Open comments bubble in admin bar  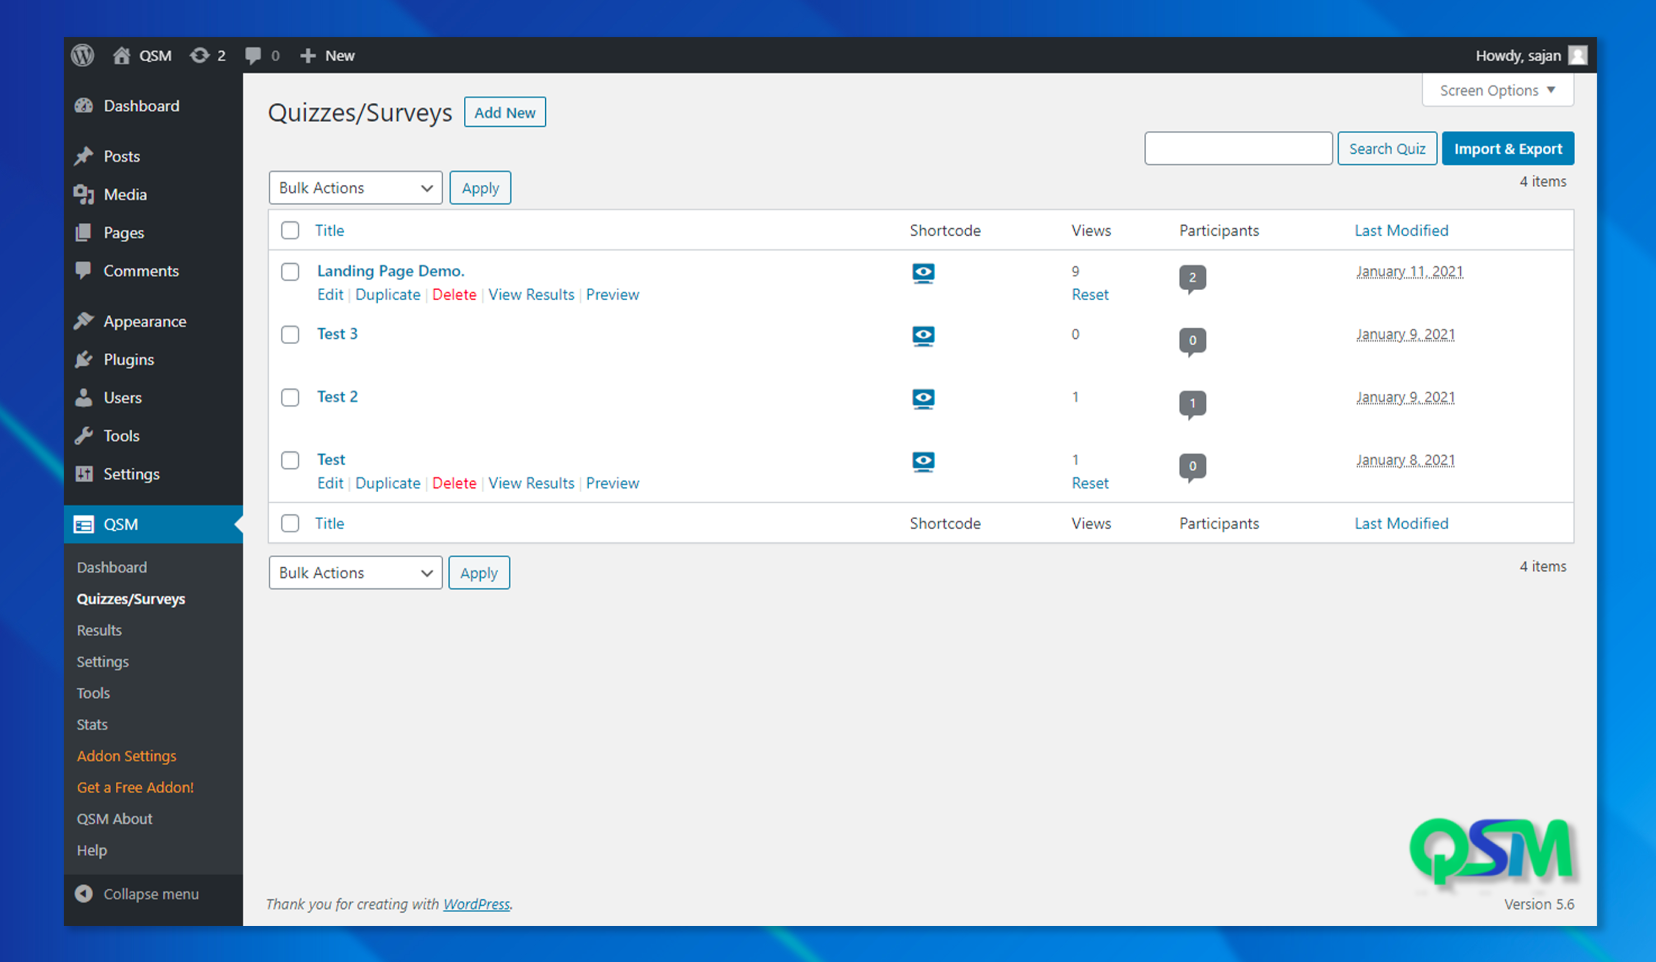click(x=253, y=55)
